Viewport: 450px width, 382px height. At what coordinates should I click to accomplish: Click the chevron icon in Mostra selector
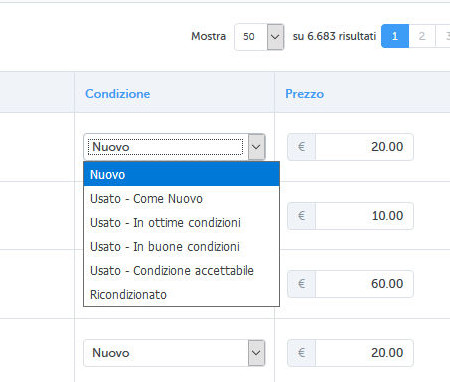tap(275, 37)
